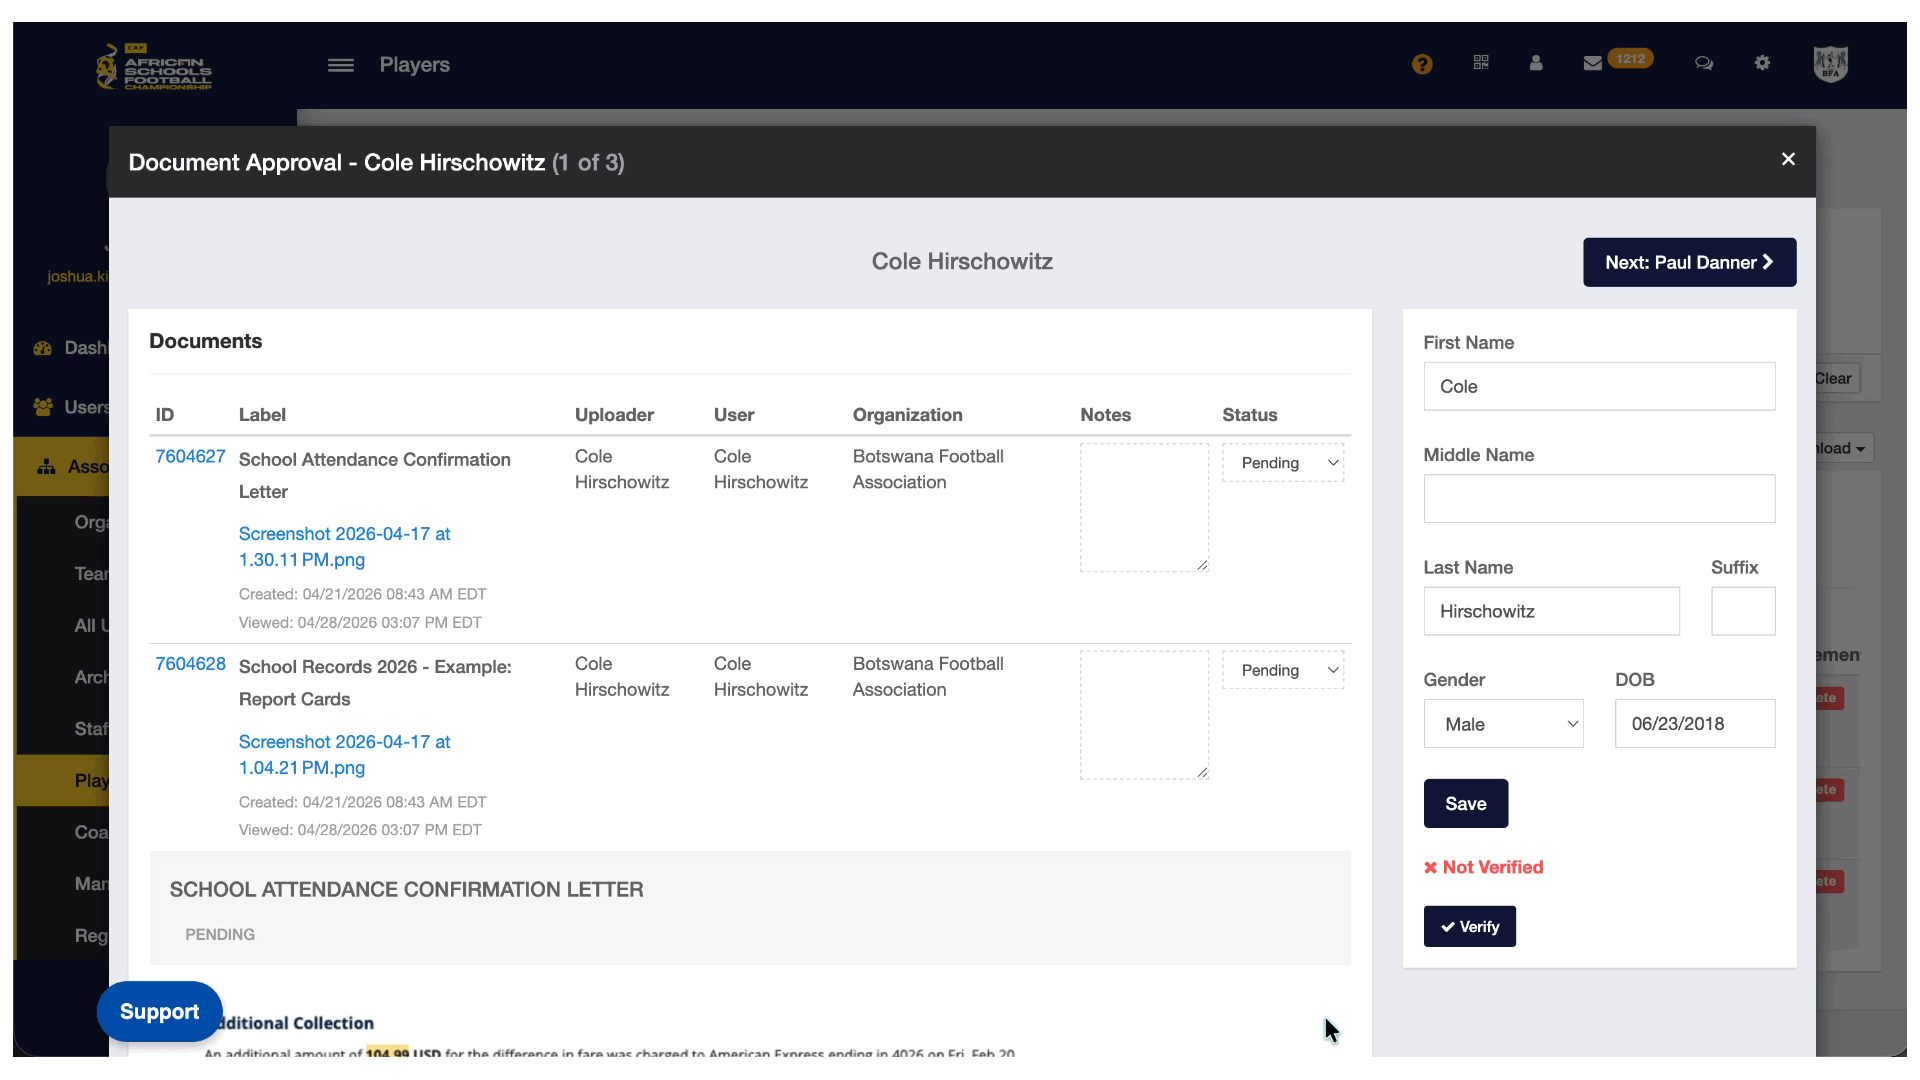The width and height of the screenshot is (1920, 1080).
Task: Click the Middle Name input field
Action: 1599,499
